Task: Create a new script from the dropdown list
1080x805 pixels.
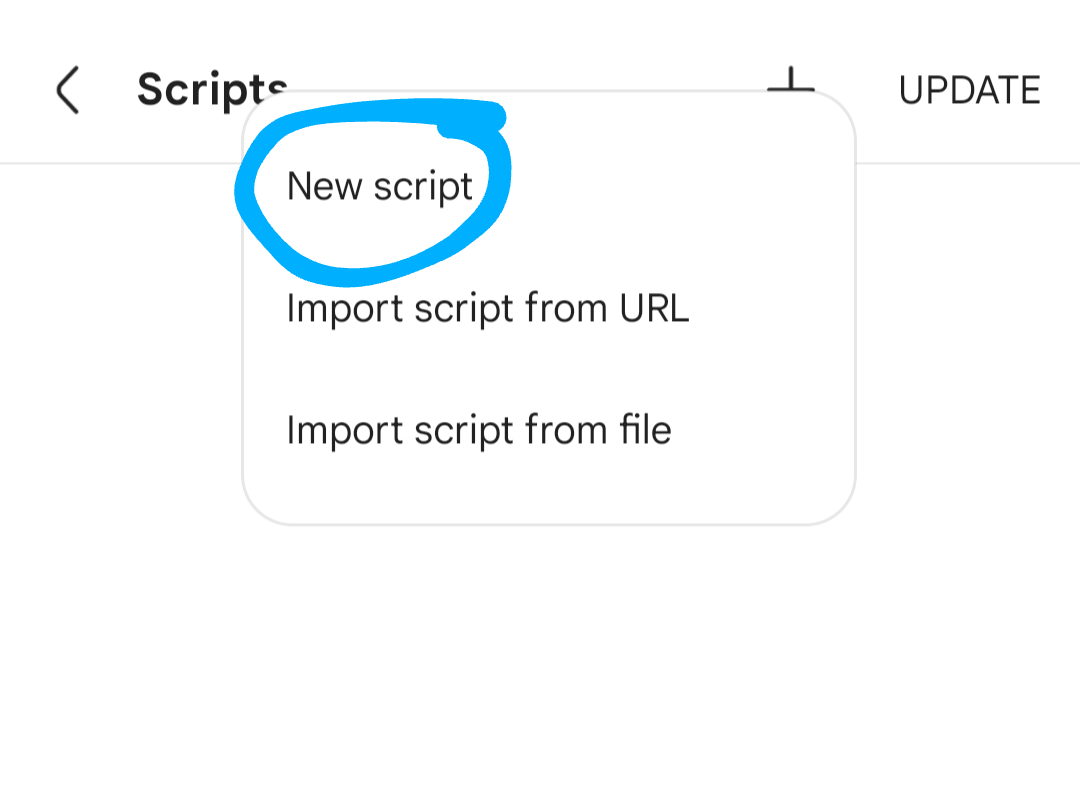Action: (380, 187)
